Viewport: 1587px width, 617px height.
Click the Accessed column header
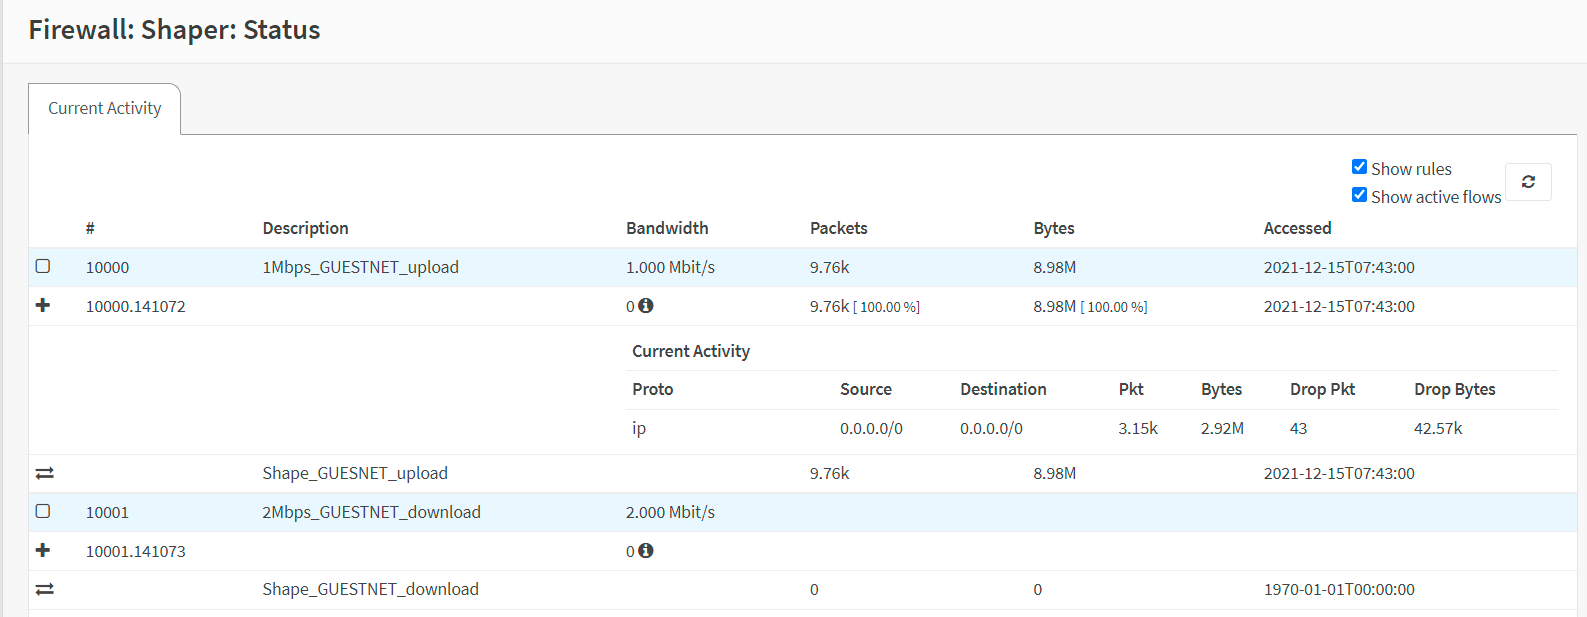pyautogui.click(x=1297, y=228)
